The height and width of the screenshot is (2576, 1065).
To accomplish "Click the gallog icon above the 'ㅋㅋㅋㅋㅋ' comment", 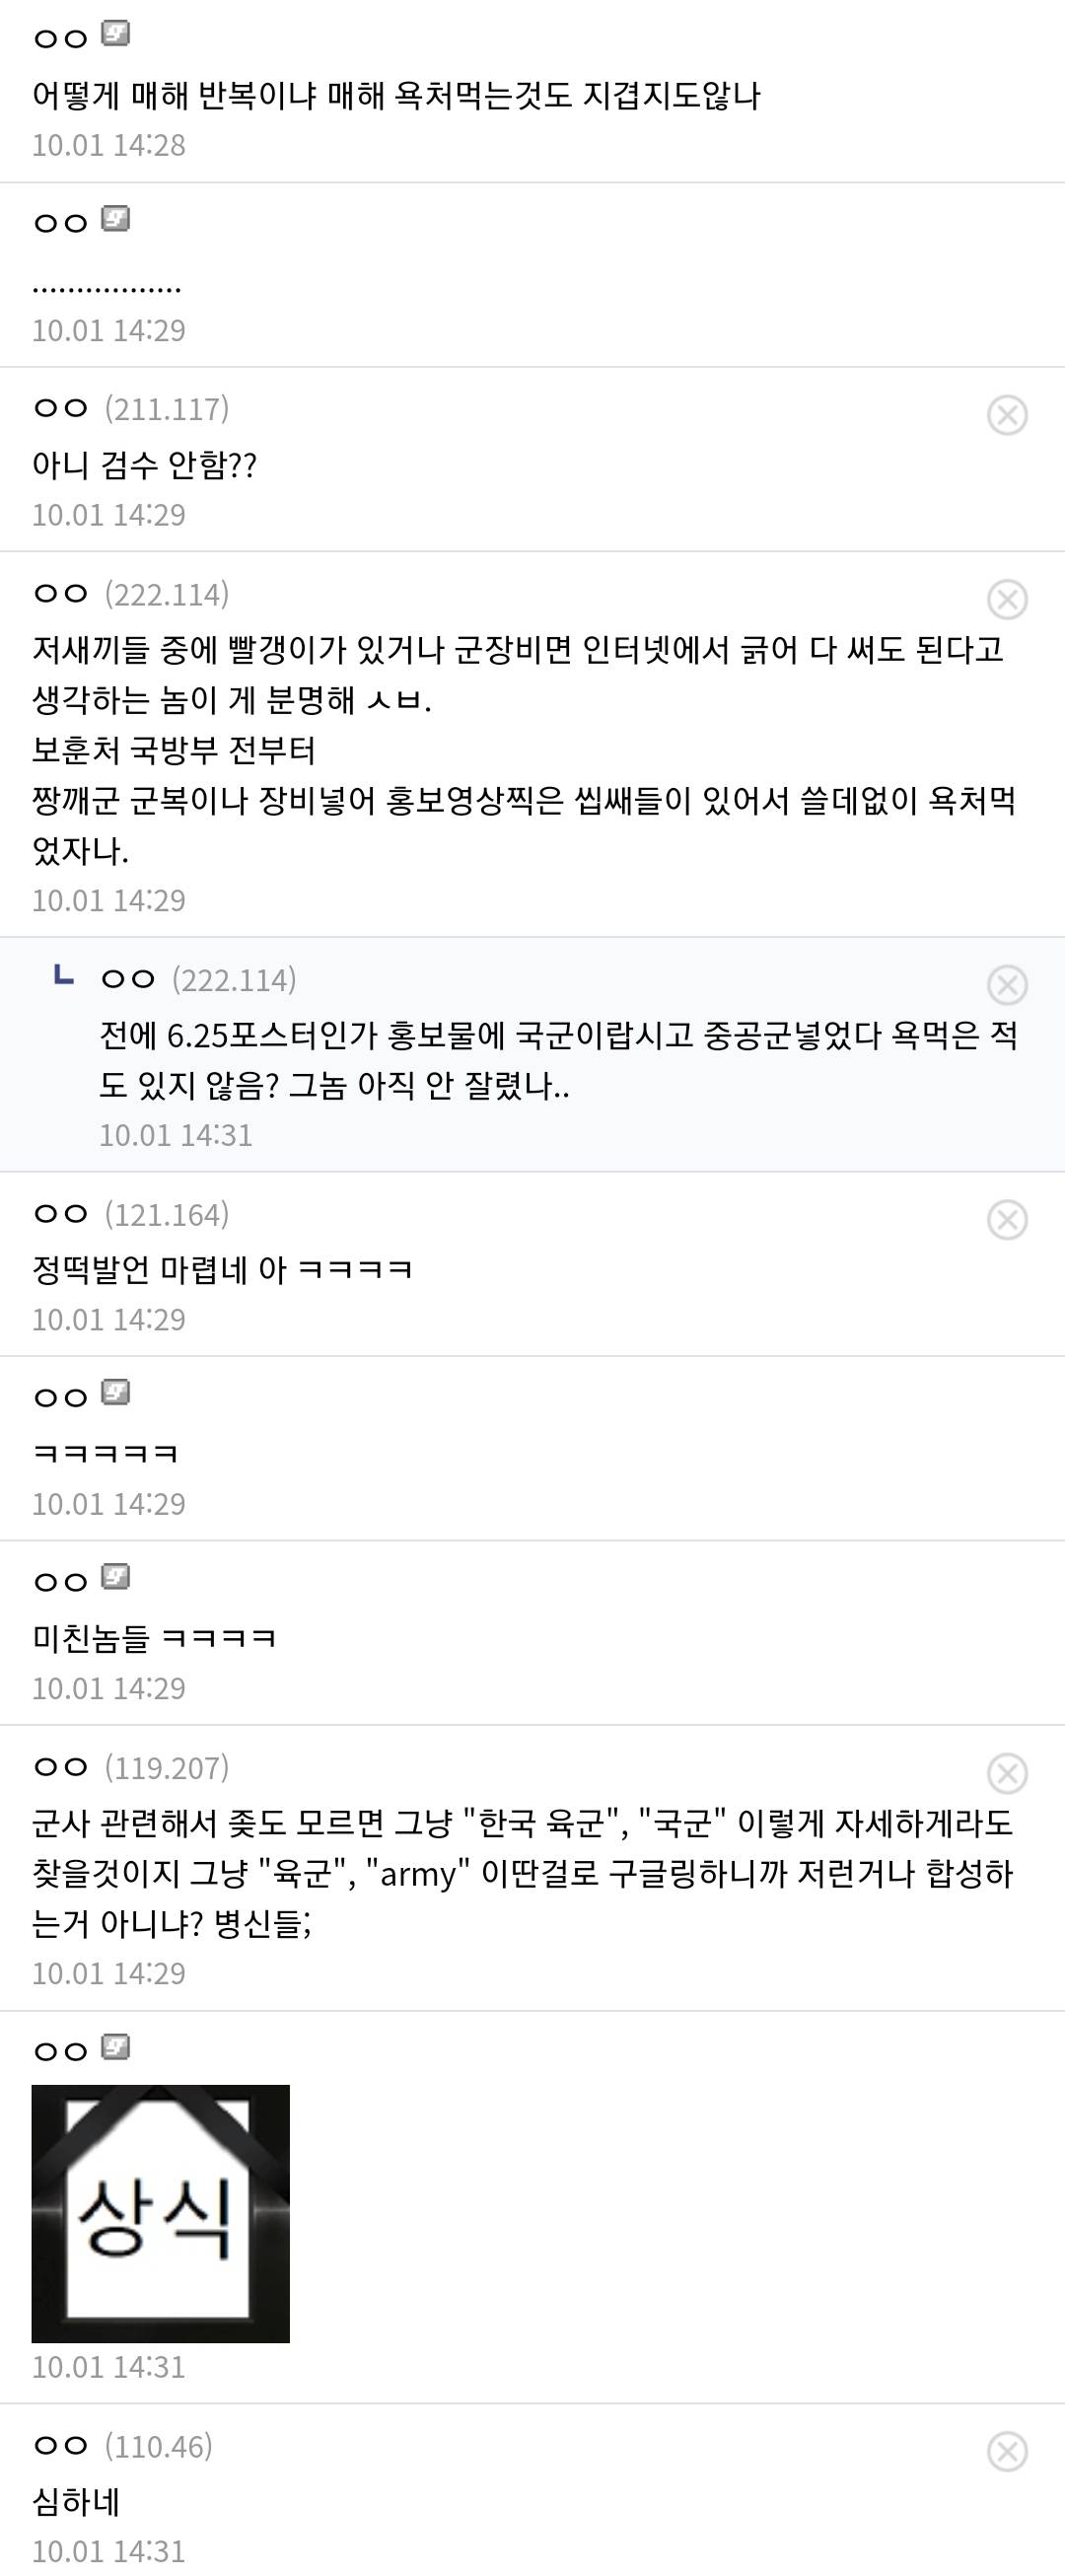I will pos(116,1393).
